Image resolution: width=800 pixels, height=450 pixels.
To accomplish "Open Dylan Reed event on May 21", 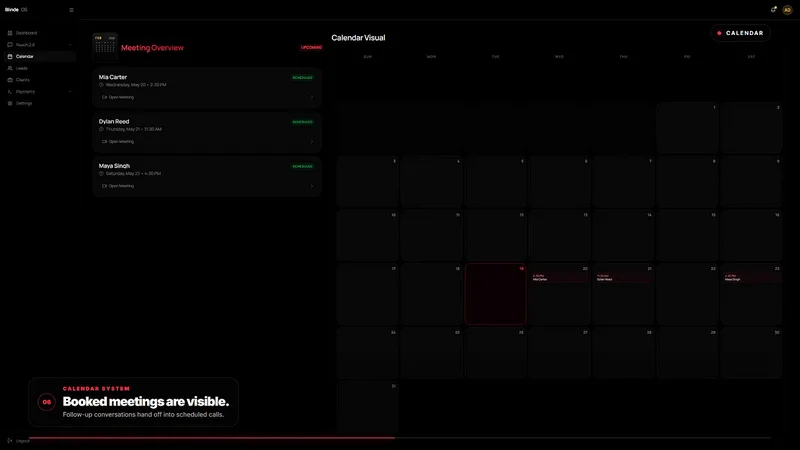I will click(x=623, y=278).
